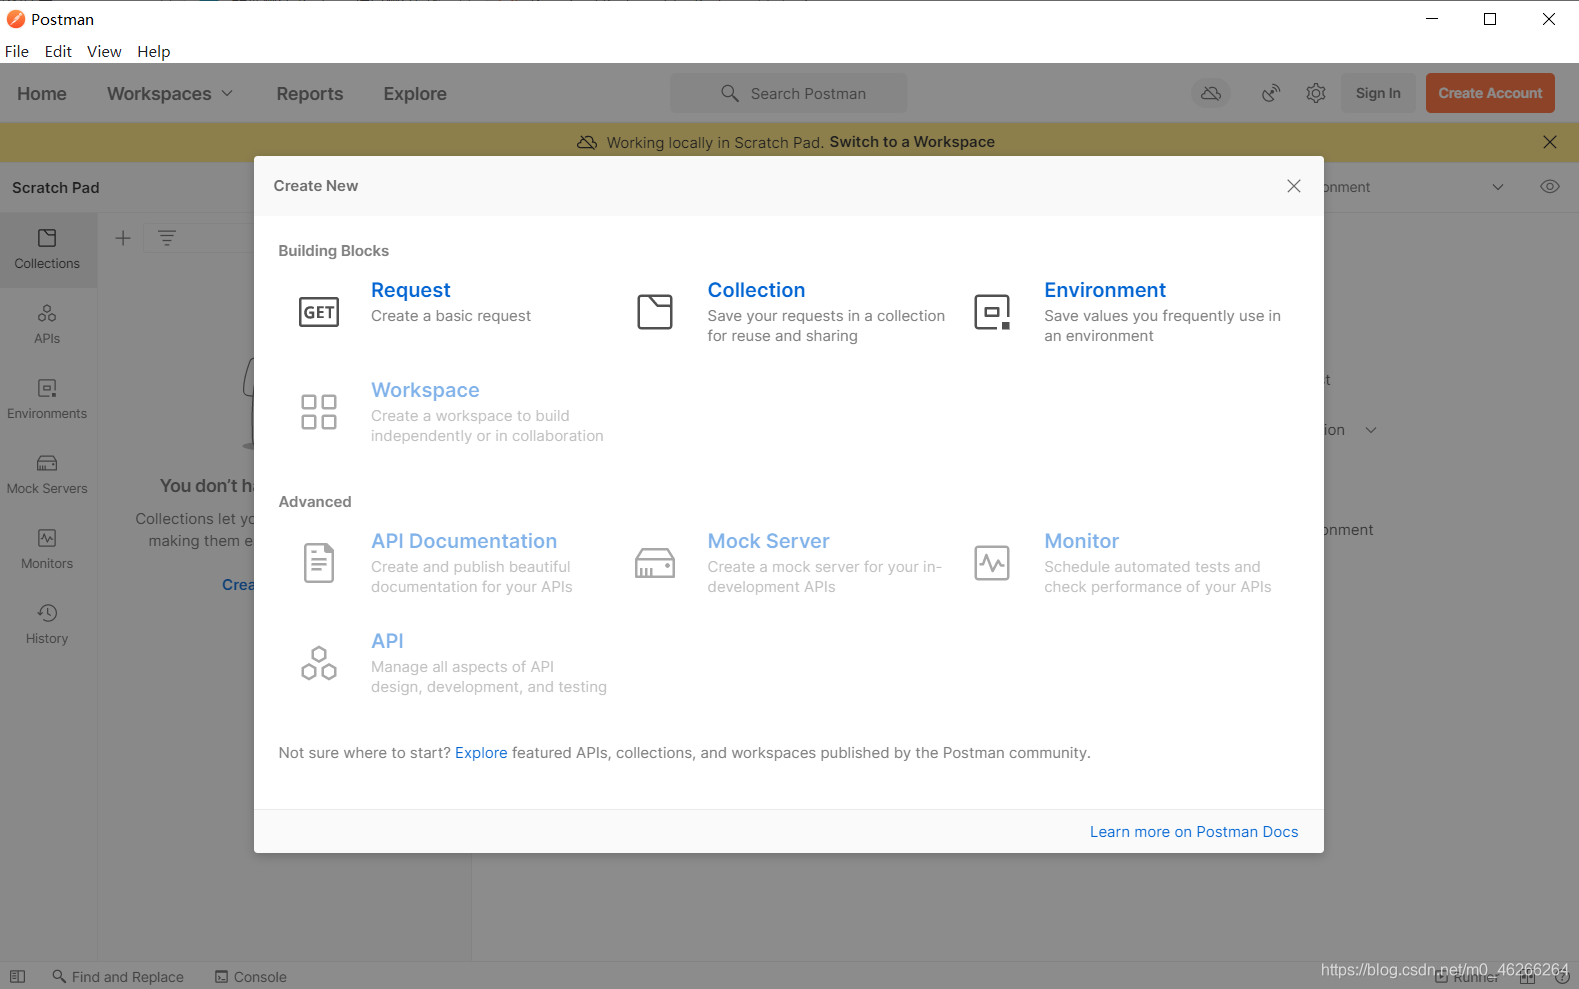1579x989 pixels.
Task: Open Mock Servers in the sidebar
Action: point(47,474)
